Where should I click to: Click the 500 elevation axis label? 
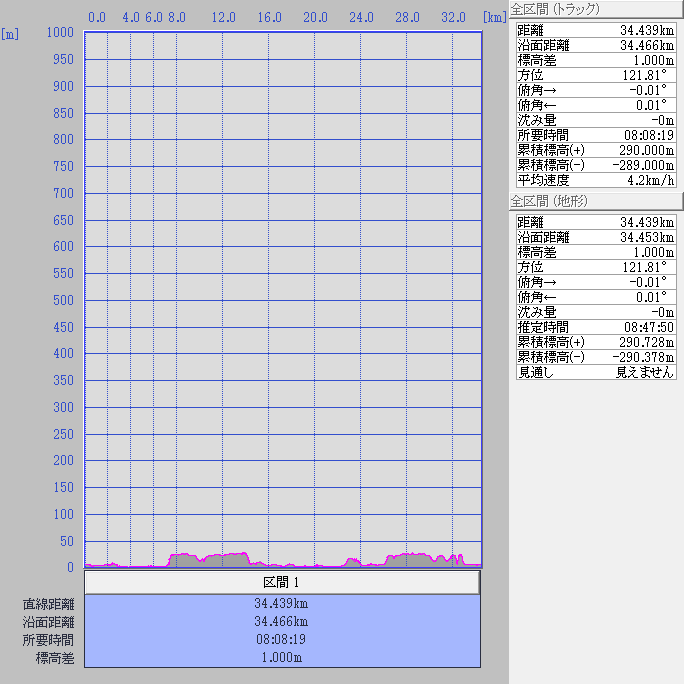[63, 301]
